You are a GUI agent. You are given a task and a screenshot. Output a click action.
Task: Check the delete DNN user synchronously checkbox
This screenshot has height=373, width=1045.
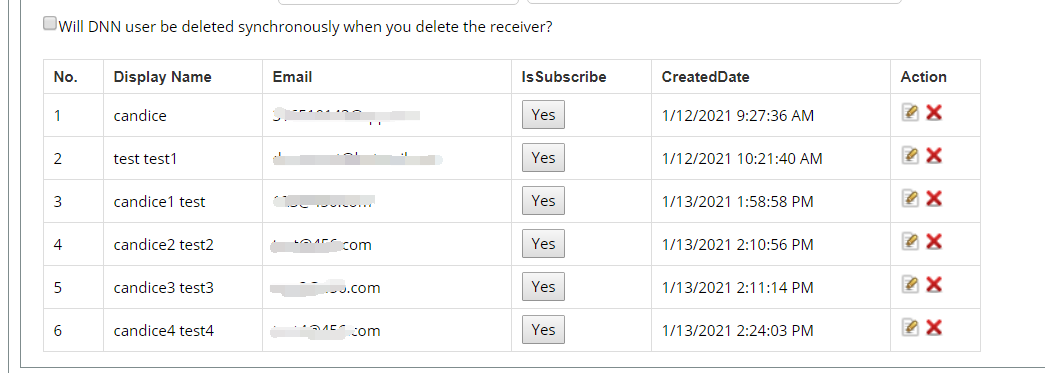[x=50, y=24]
